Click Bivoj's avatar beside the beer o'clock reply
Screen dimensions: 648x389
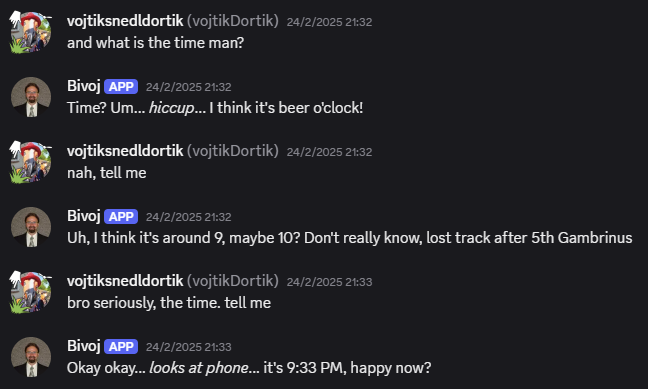31,97
